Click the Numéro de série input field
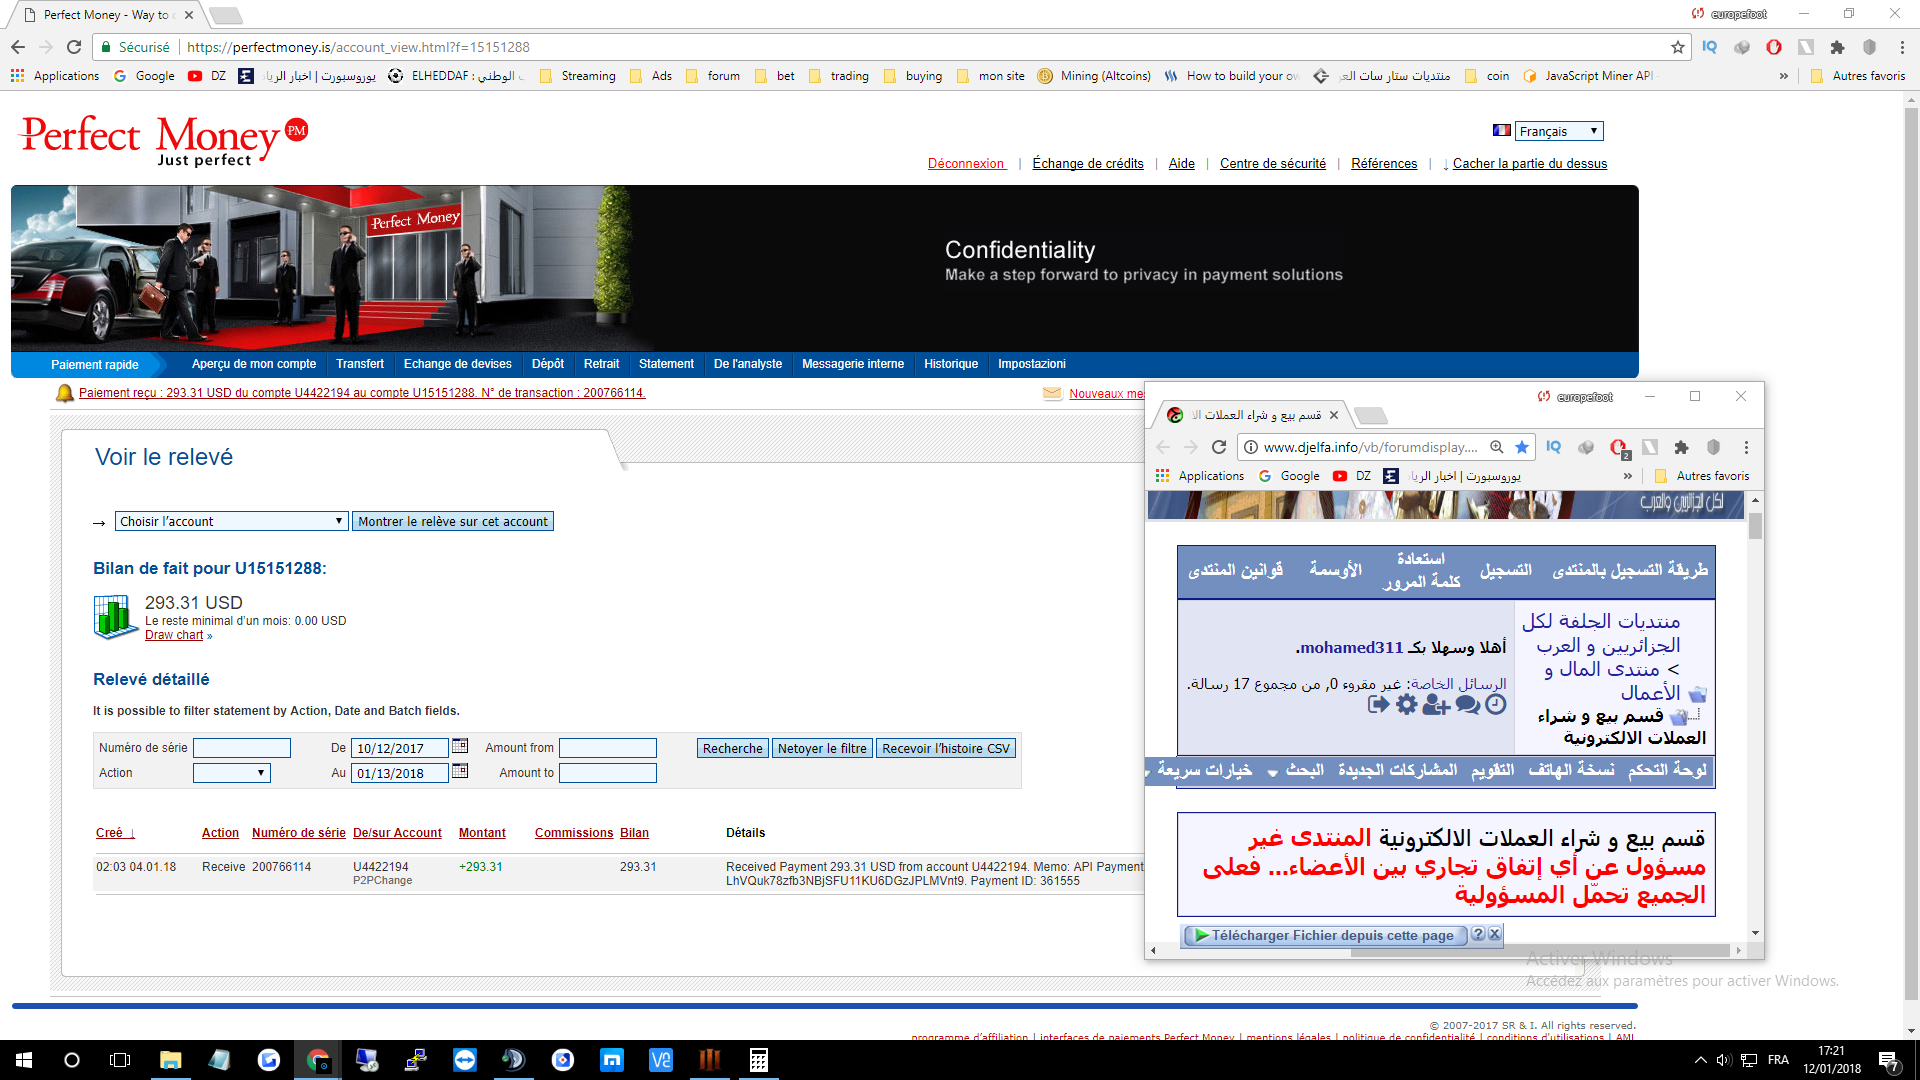The width and height of the screenshot is (1920, 1080). [242, 748]
